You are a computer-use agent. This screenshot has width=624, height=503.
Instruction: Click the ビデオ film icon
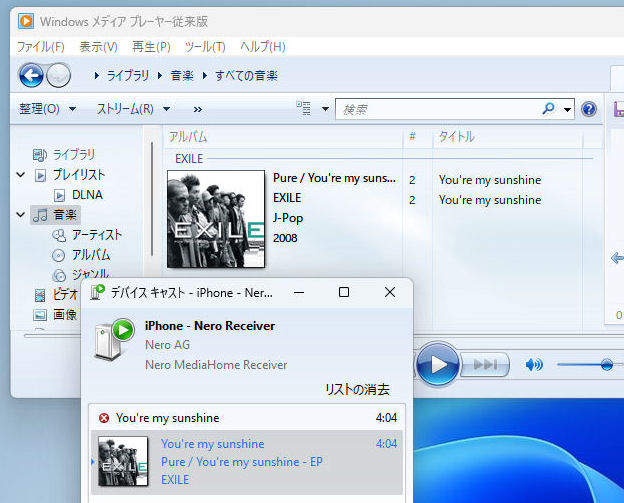tap(40, 295)
